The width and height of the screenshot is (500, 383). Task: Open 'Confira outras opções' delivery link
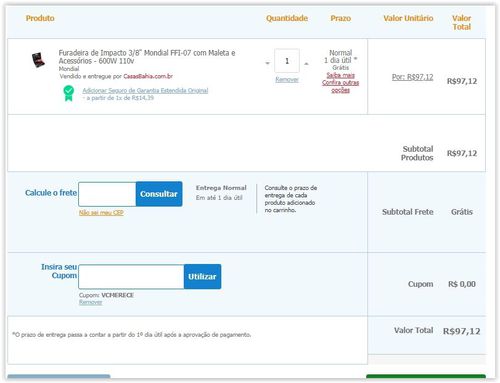click(x=340, y=86)
